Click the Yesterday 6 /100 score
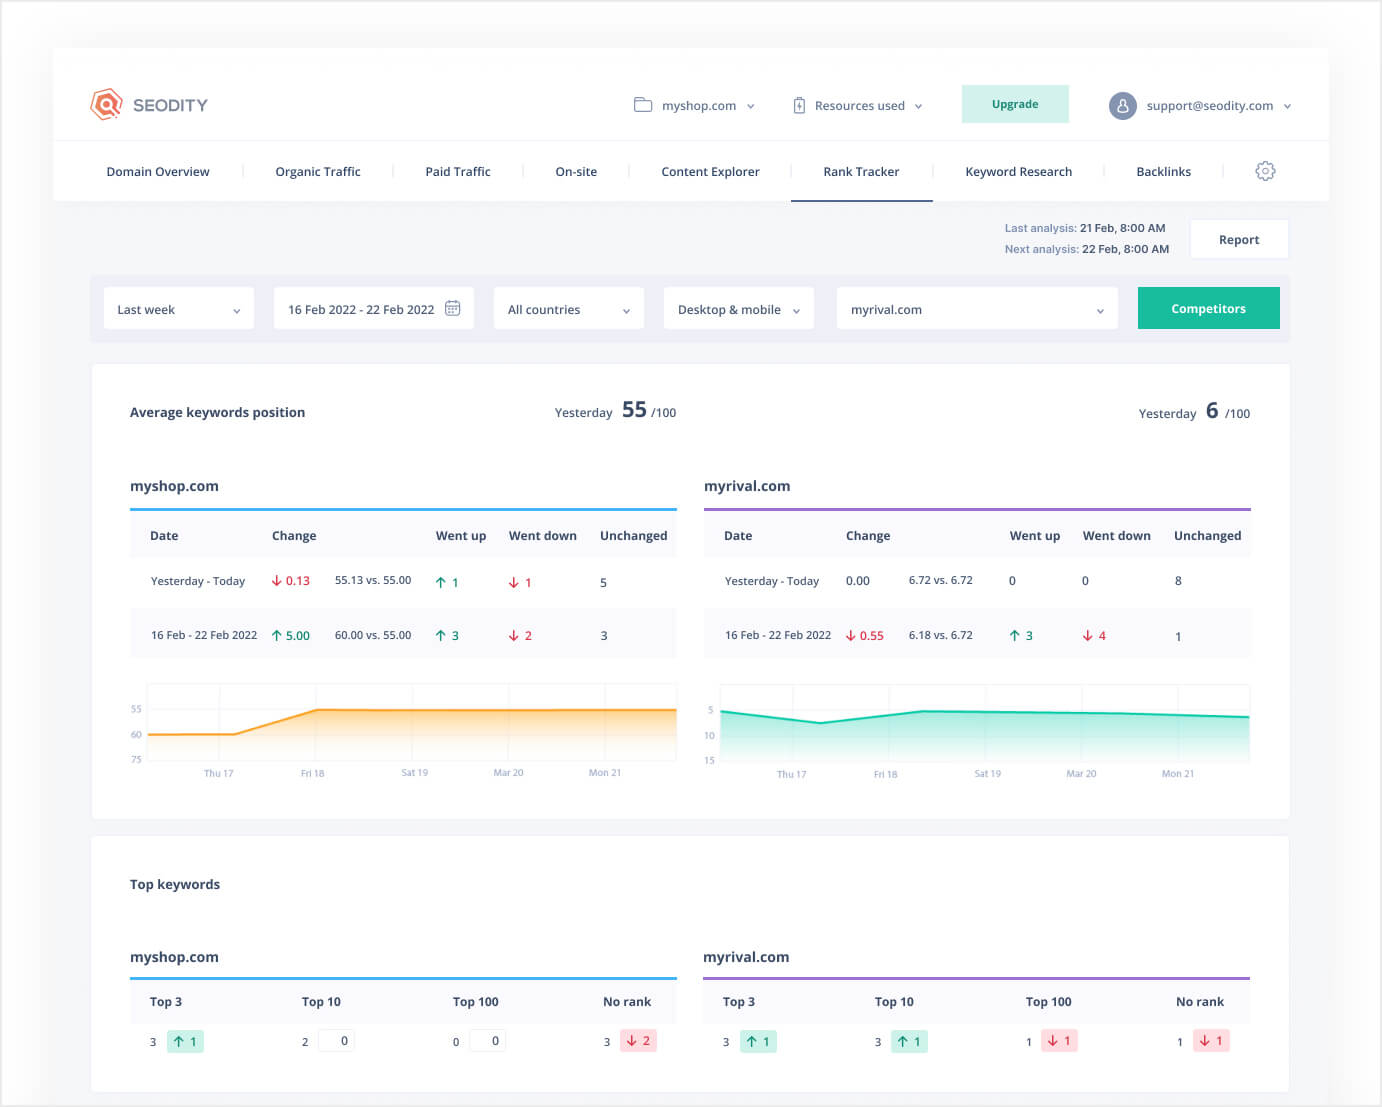1382x1107 pixels. (x=1194, y=412)
